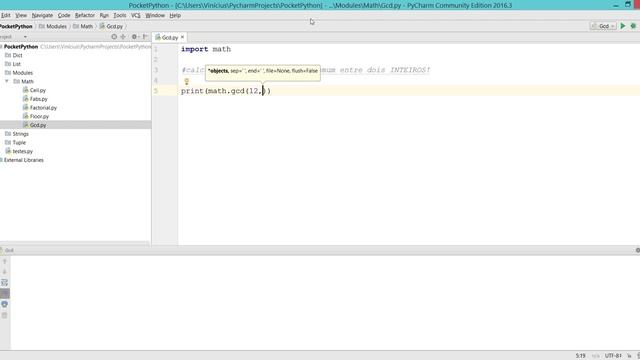Open Run panel settings gear
Screen dimensions: 640x360
coord(638,250)
